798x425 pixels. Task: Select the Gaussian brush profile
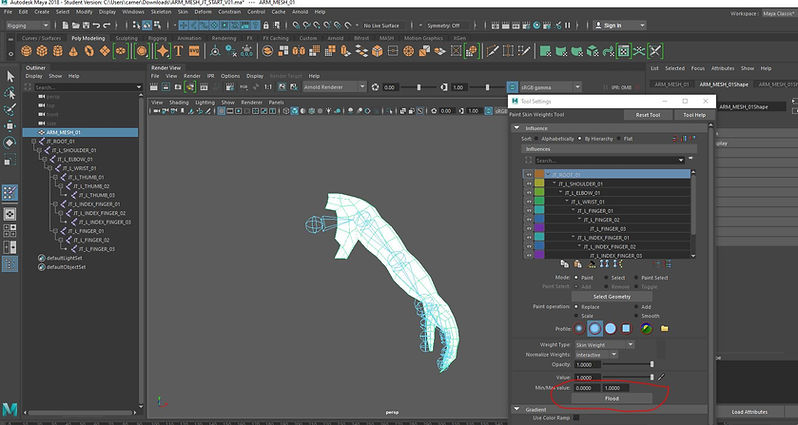pos(579,328)
